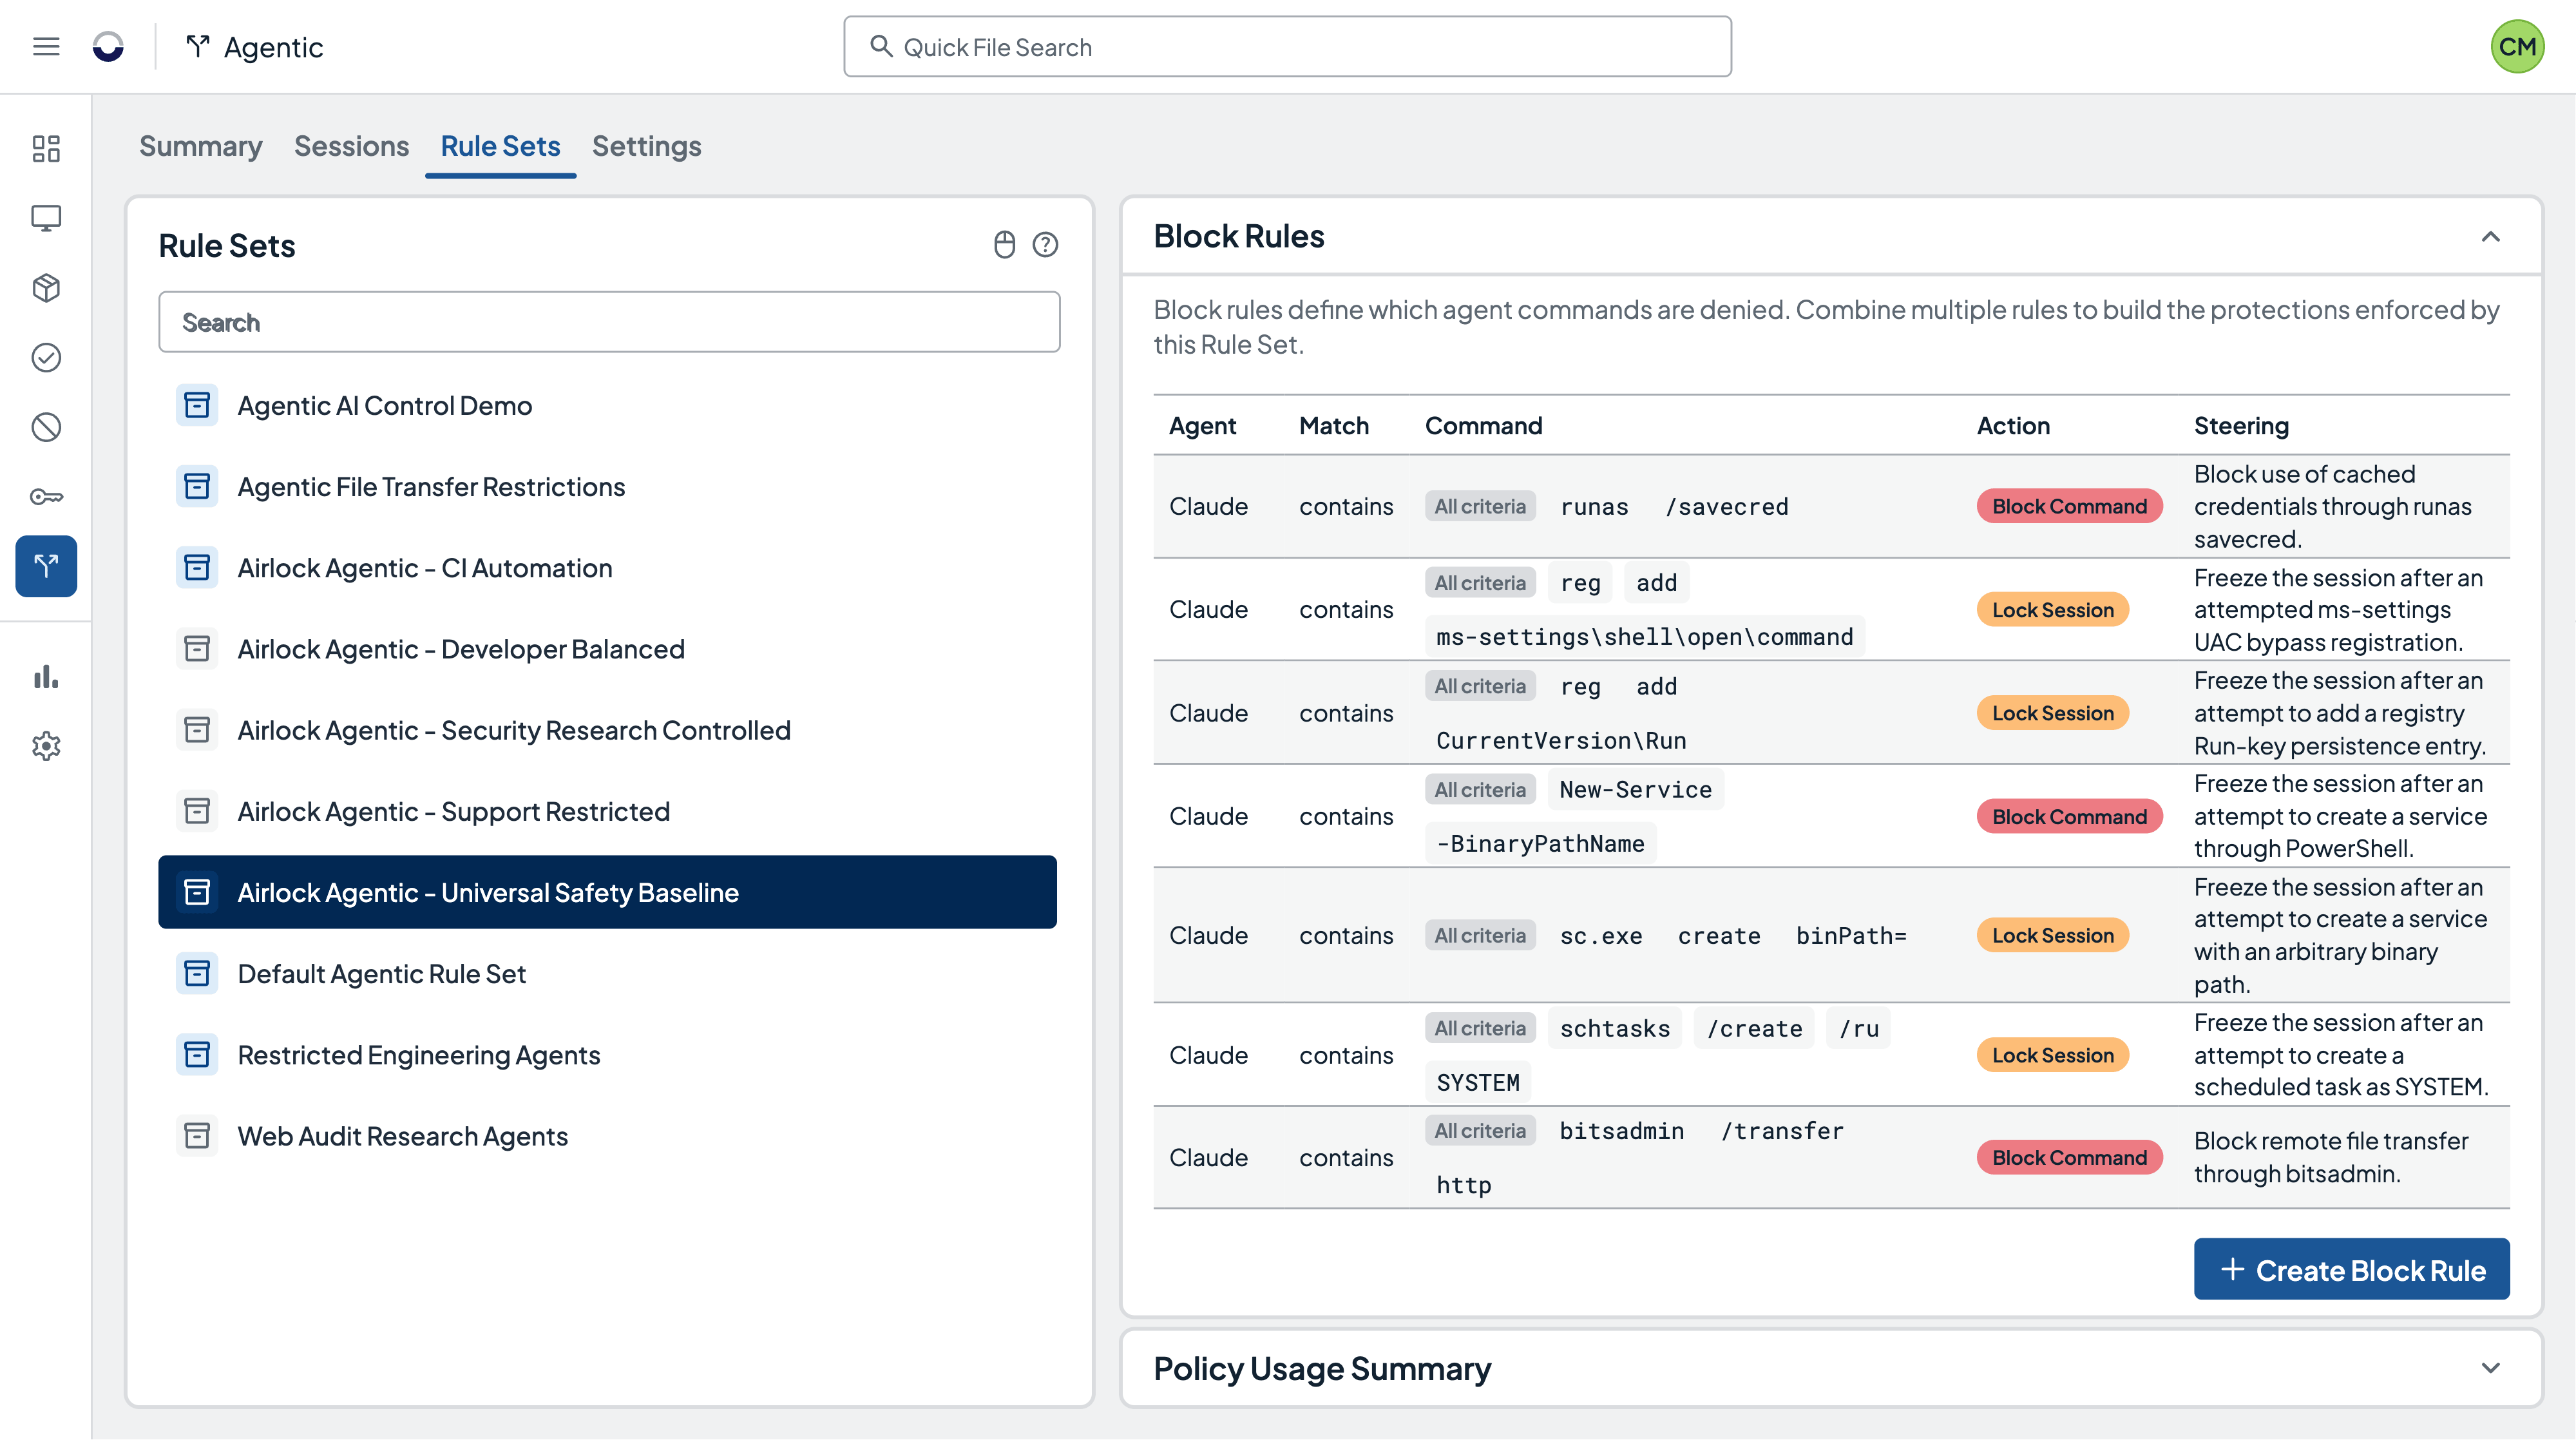This screenshot has width=2576, height=1440.
Task: Select Airlock Agentic – Developer Balanced
Action: [x=607, y=648]
